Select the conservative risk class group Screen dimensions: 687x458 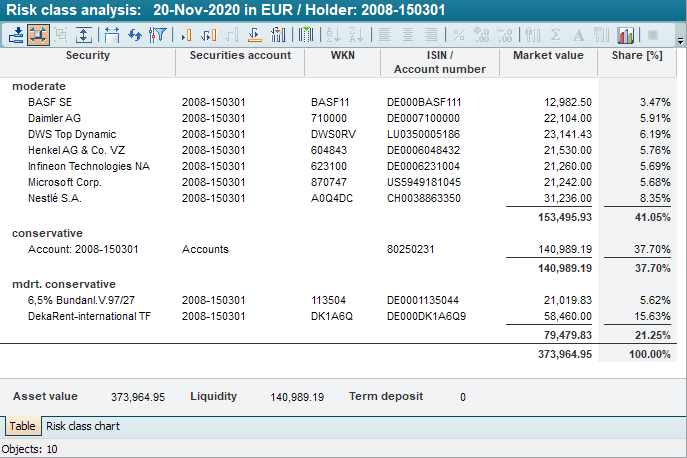click(x=47, y=233)
